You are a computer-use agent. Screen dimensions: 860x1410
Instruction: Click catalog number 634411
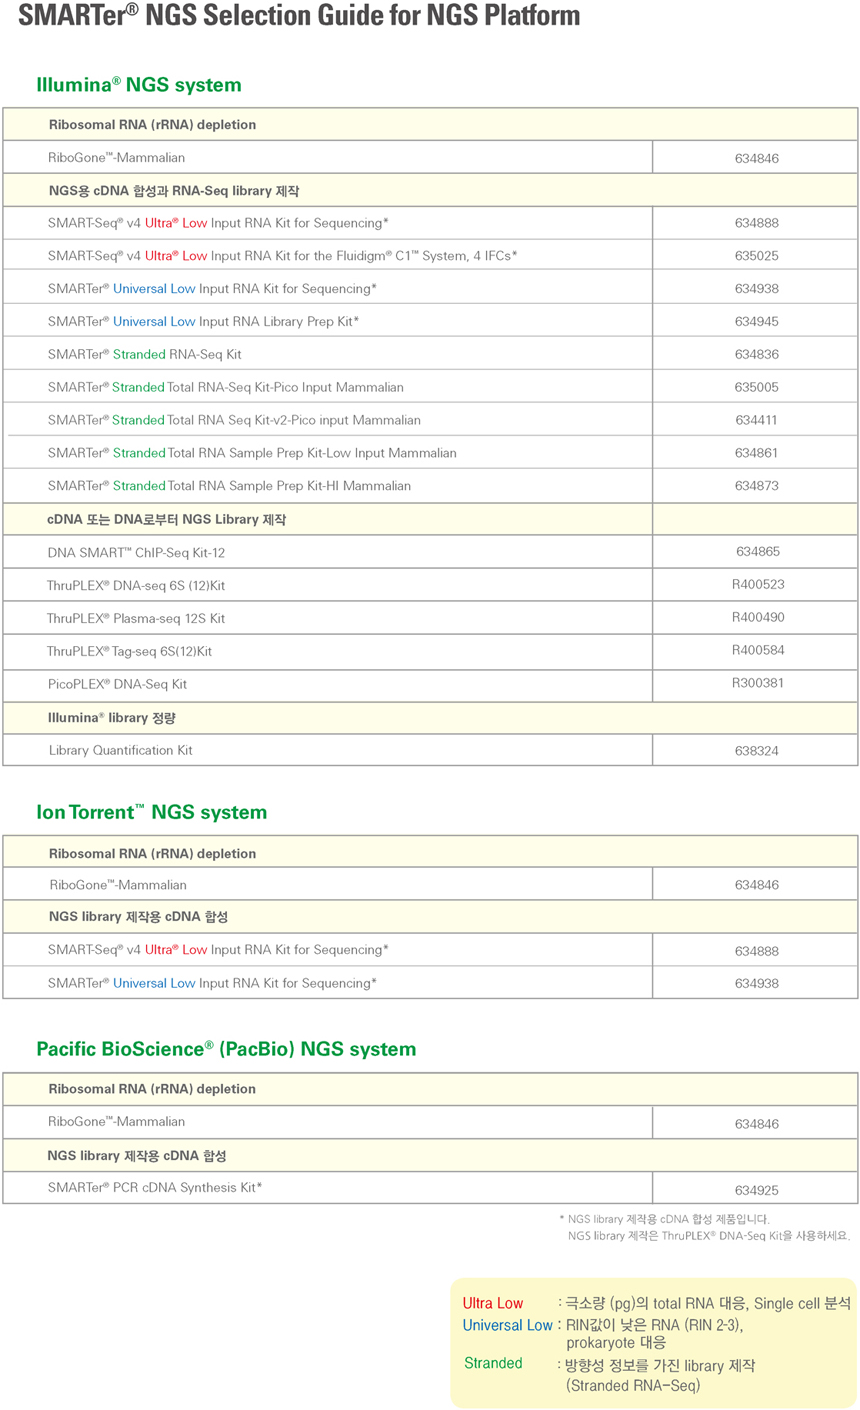756,421
